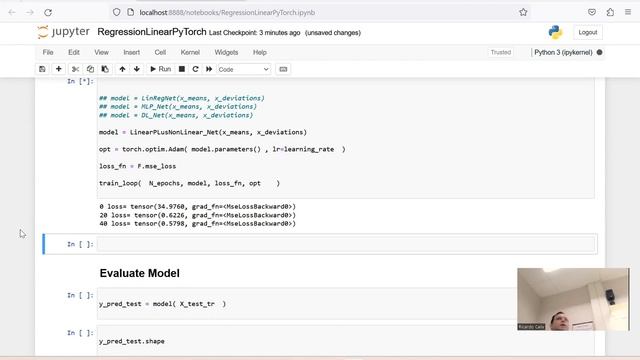Image resolution: width=640 pixels, height=360 pixels.
Task: Click the output line 20 loss= tensor(0.6226
Action: tap(198, 215)
